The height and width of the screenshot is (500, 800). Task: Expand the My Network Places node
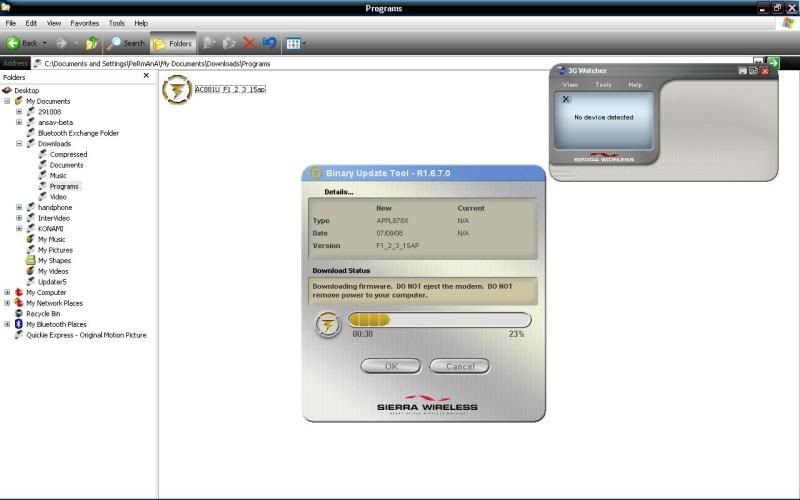coord(7,303)
